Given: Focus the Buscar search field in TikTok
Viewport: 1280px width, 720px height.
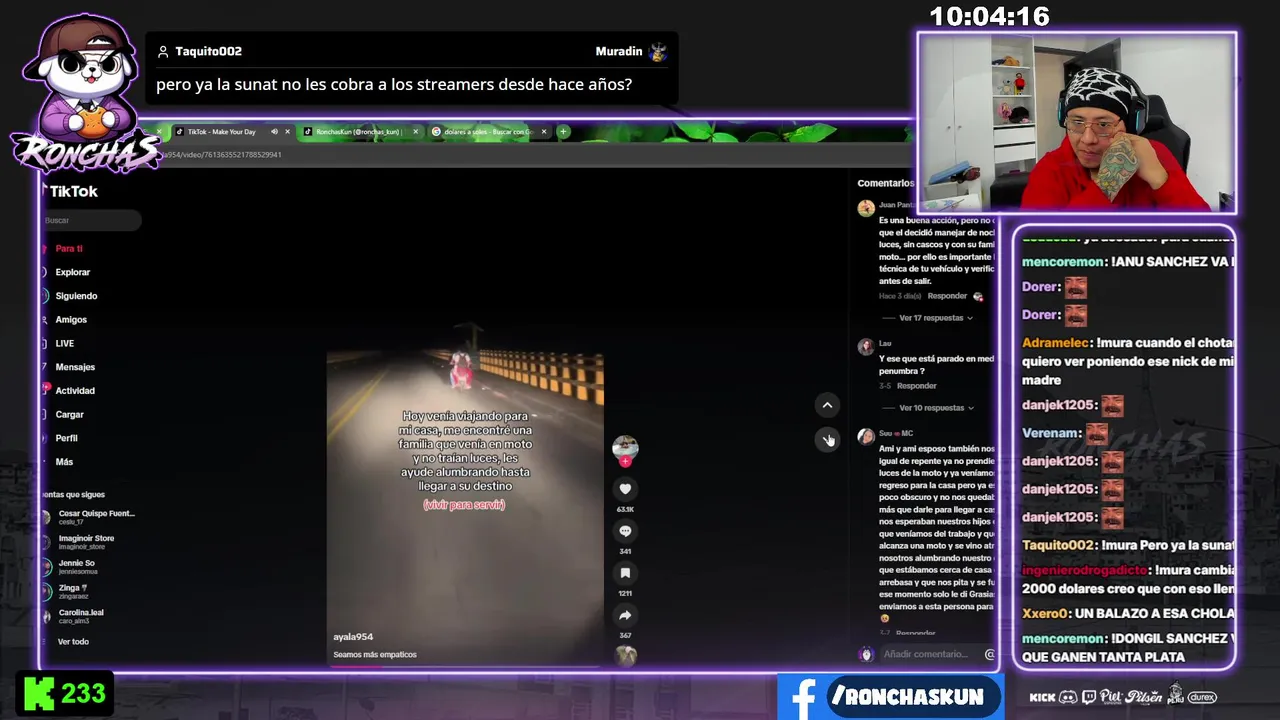Looking at the screenshot, I should coord(91,220).
